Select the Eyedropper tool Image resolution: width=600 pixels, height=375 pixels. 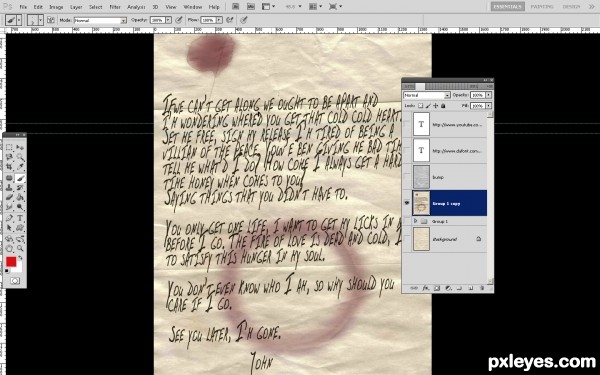tap(20, 166)
